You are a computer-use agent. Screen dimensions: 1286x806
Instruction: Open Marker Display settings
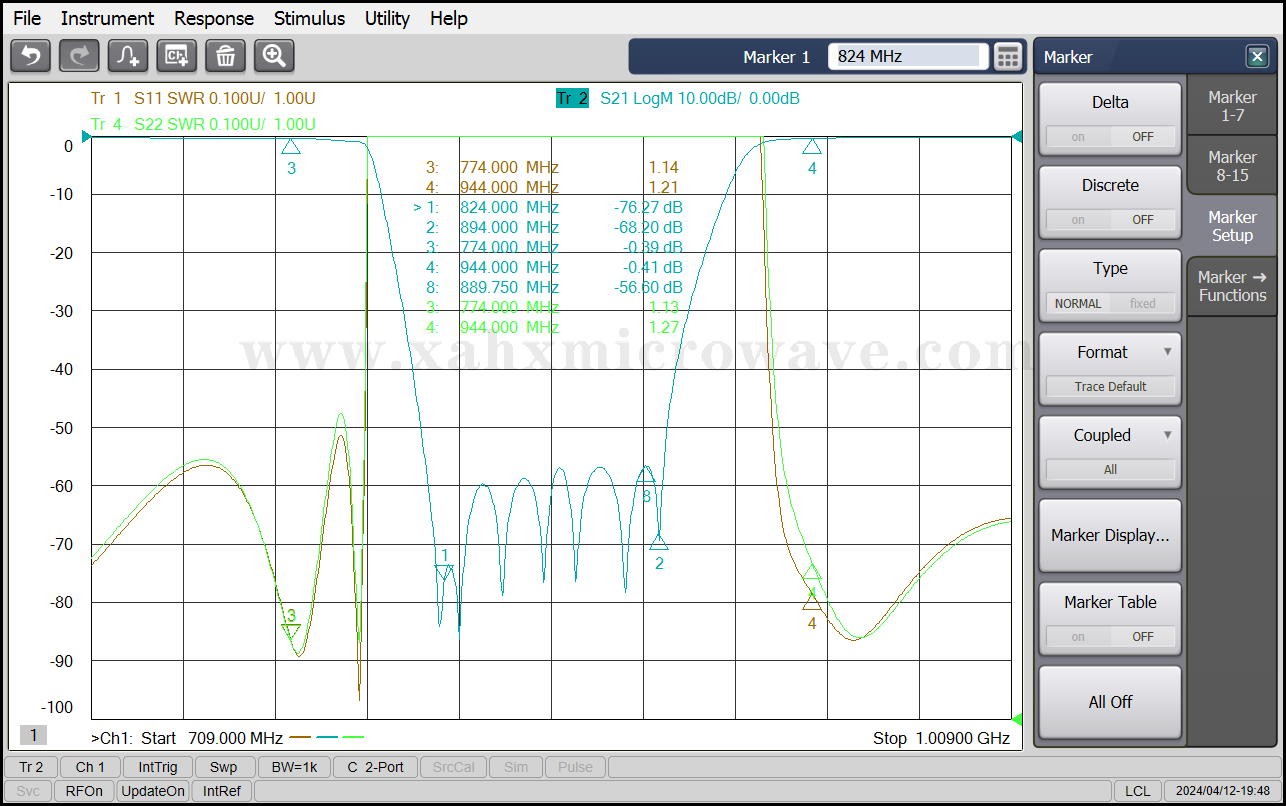pos(1110,535)
